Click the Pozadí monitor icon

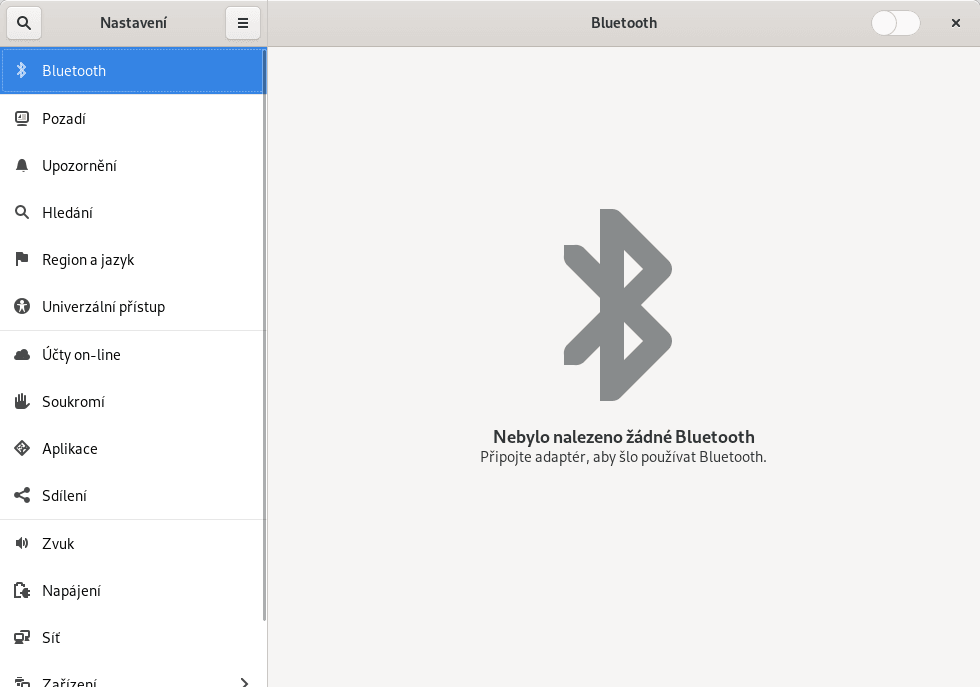(x=22, y=118)
